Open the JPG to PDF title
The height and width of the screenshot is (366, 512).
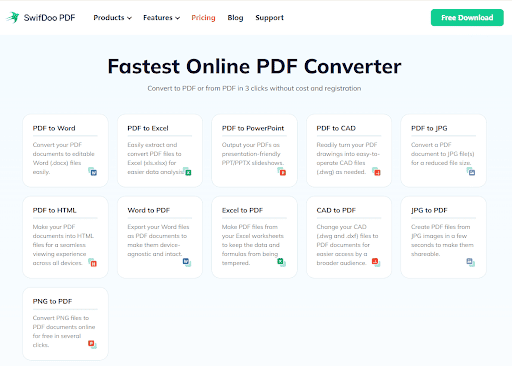point(429,210)
